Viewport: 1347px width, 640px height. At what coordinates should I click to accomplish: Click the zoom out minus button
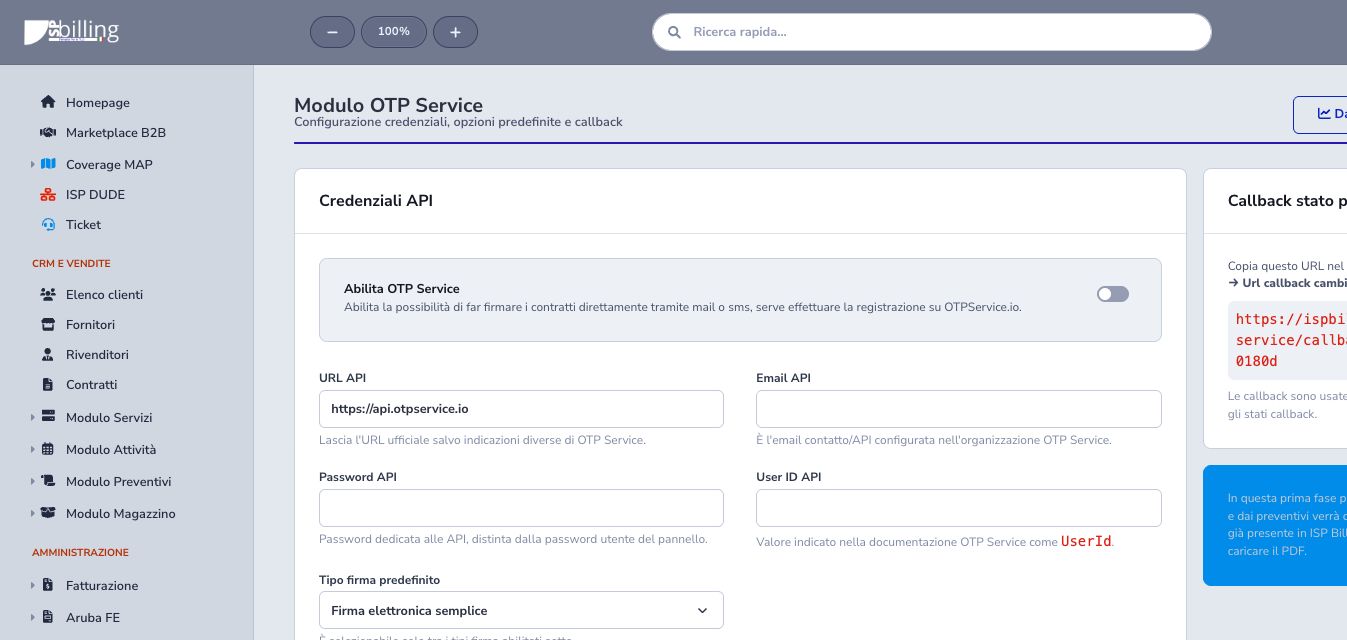332,32
